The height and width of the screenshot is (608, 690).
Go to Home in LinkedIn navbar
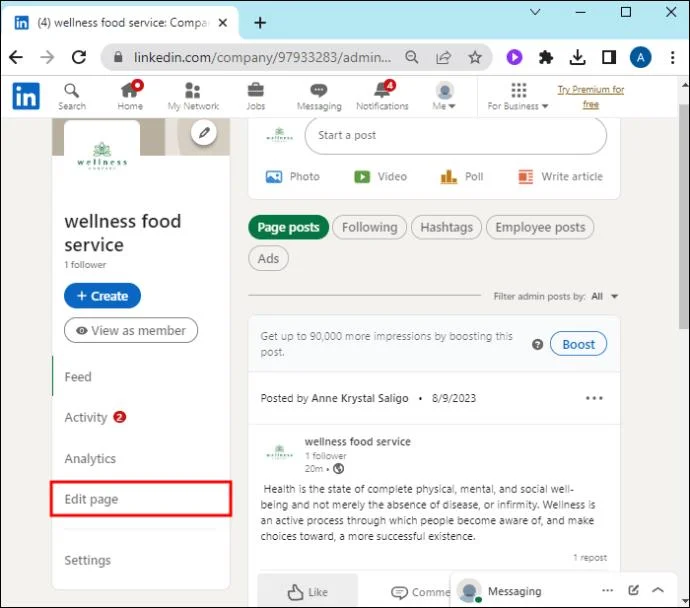pos(130,96)
